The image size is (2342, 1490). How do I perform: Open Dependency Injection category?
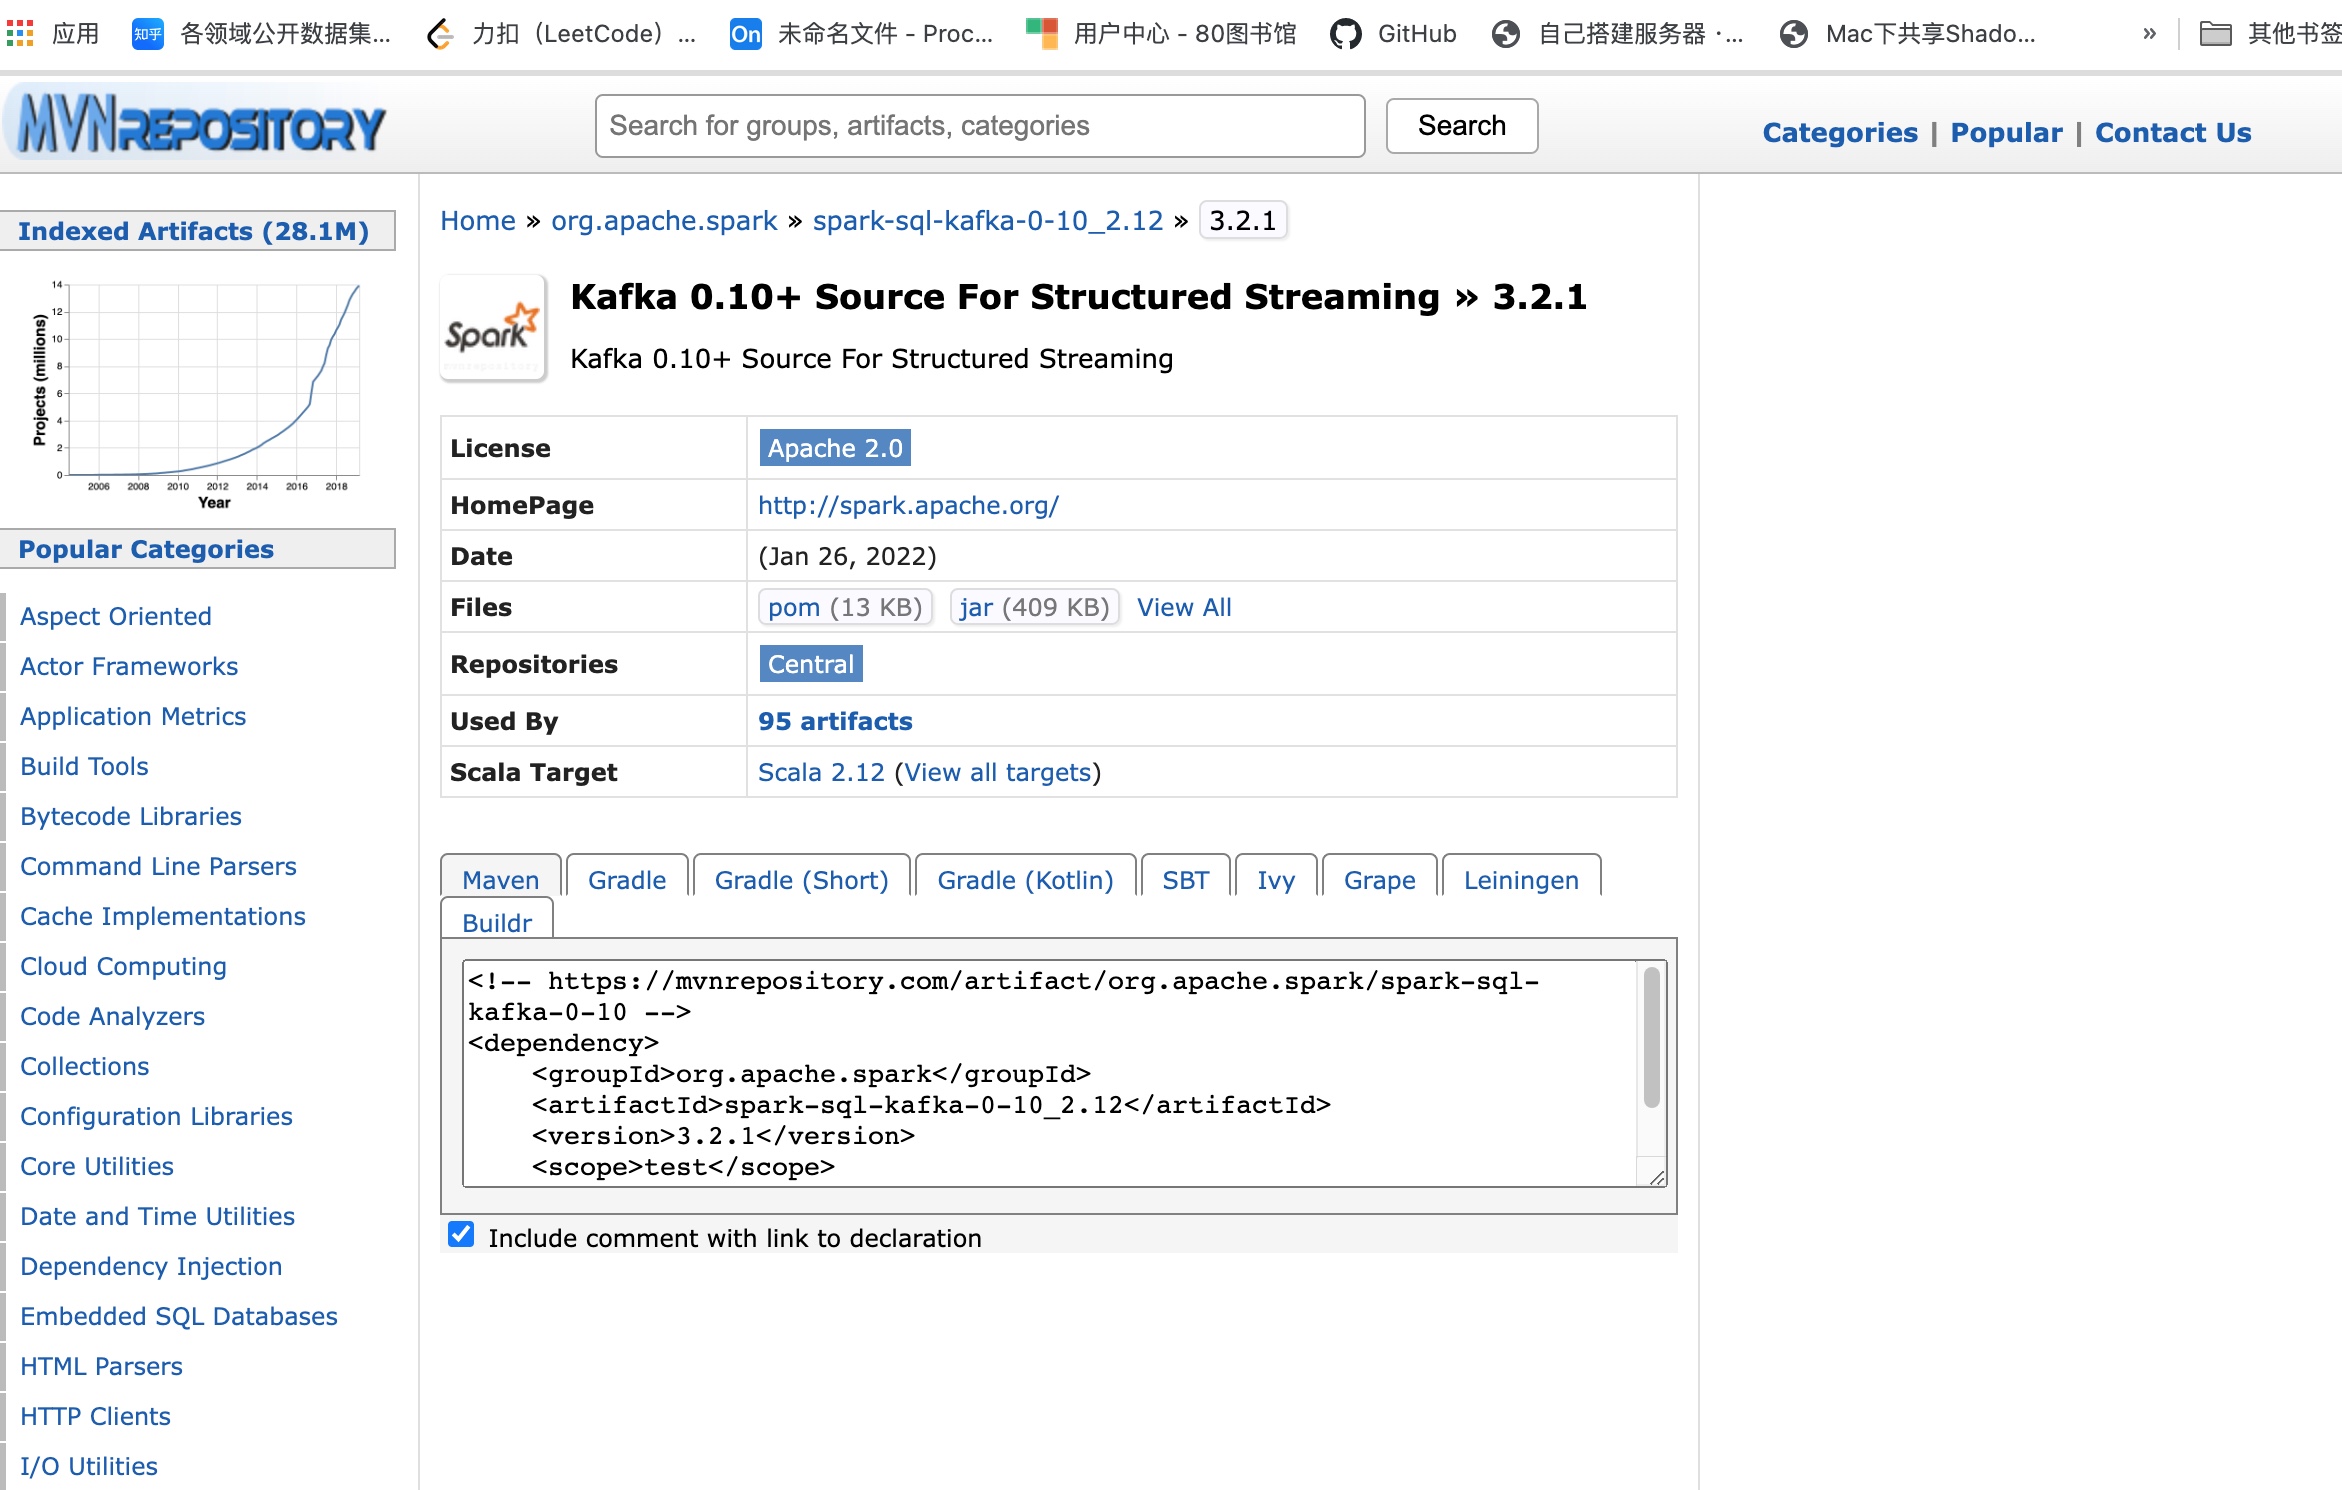click(151, 1266)
